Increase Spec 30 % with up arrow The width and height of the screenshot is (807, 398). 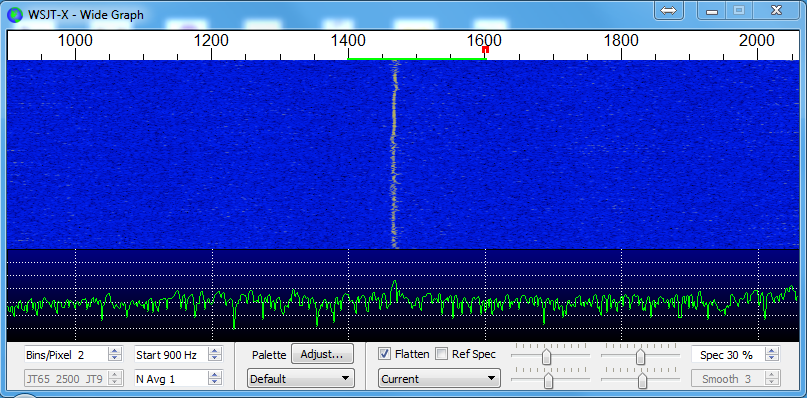771,351
